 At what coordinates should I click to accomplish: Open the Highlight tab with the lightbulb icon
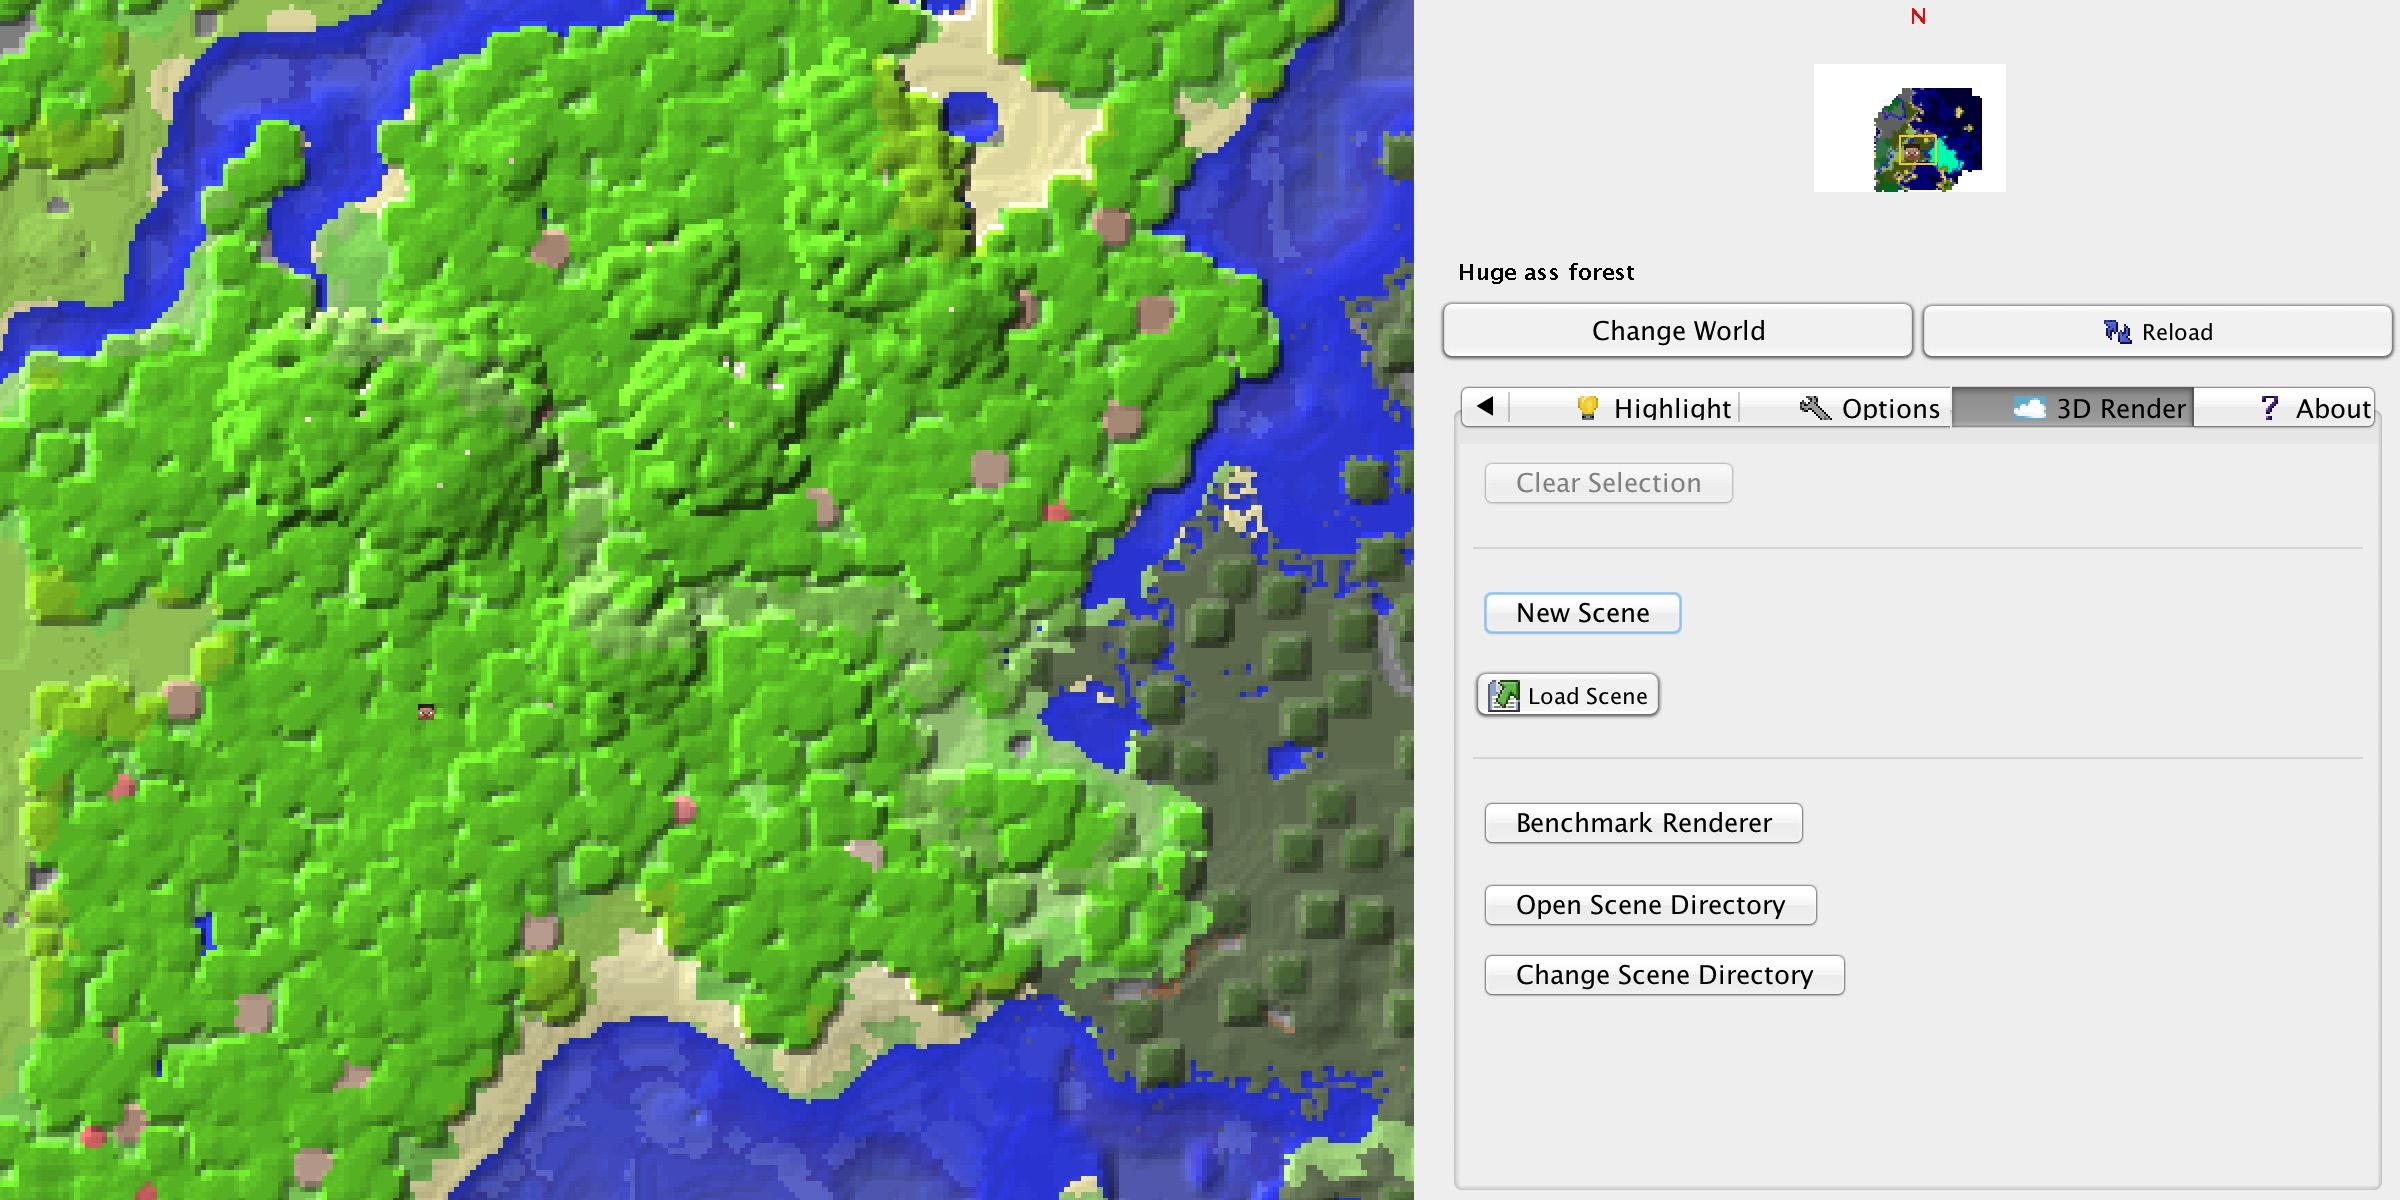(1654, 408)
